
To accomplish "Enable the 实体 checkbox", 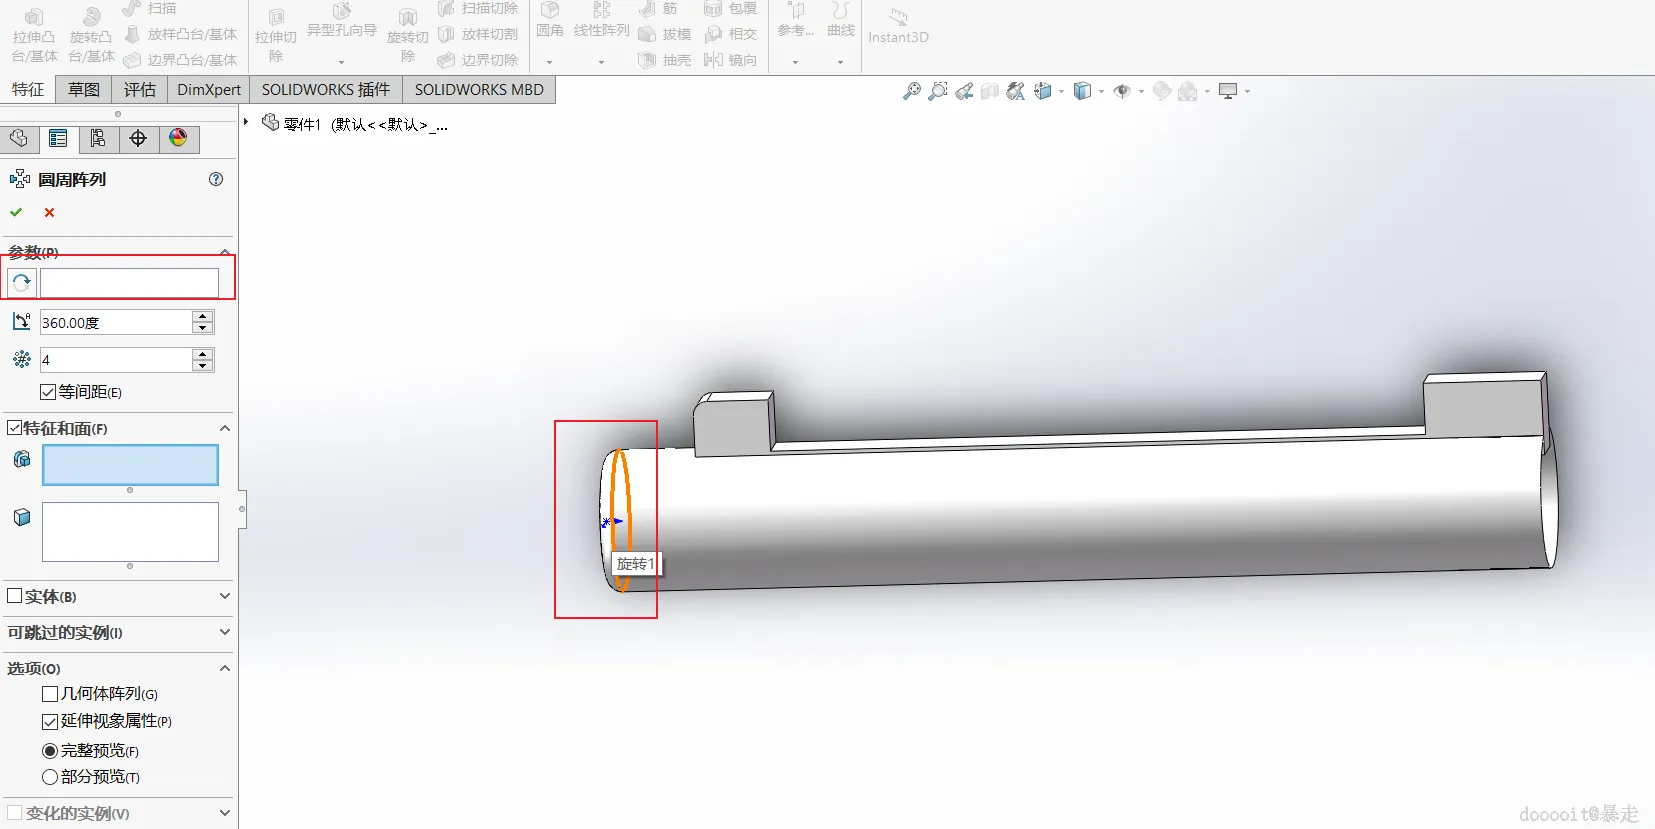I will [x=15, y=596].
